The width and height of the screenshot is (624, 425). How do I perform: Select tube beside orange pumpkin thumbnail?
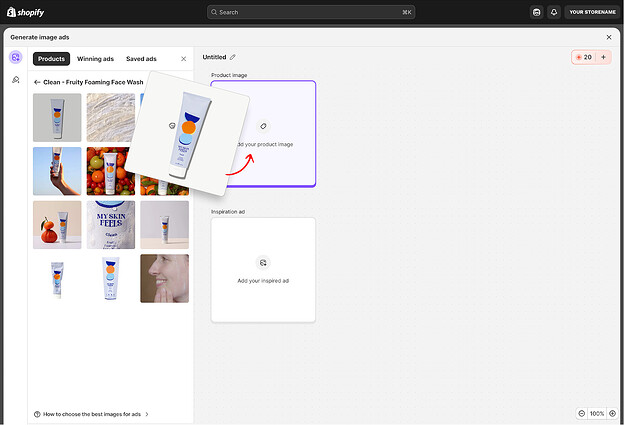(57, 225)
